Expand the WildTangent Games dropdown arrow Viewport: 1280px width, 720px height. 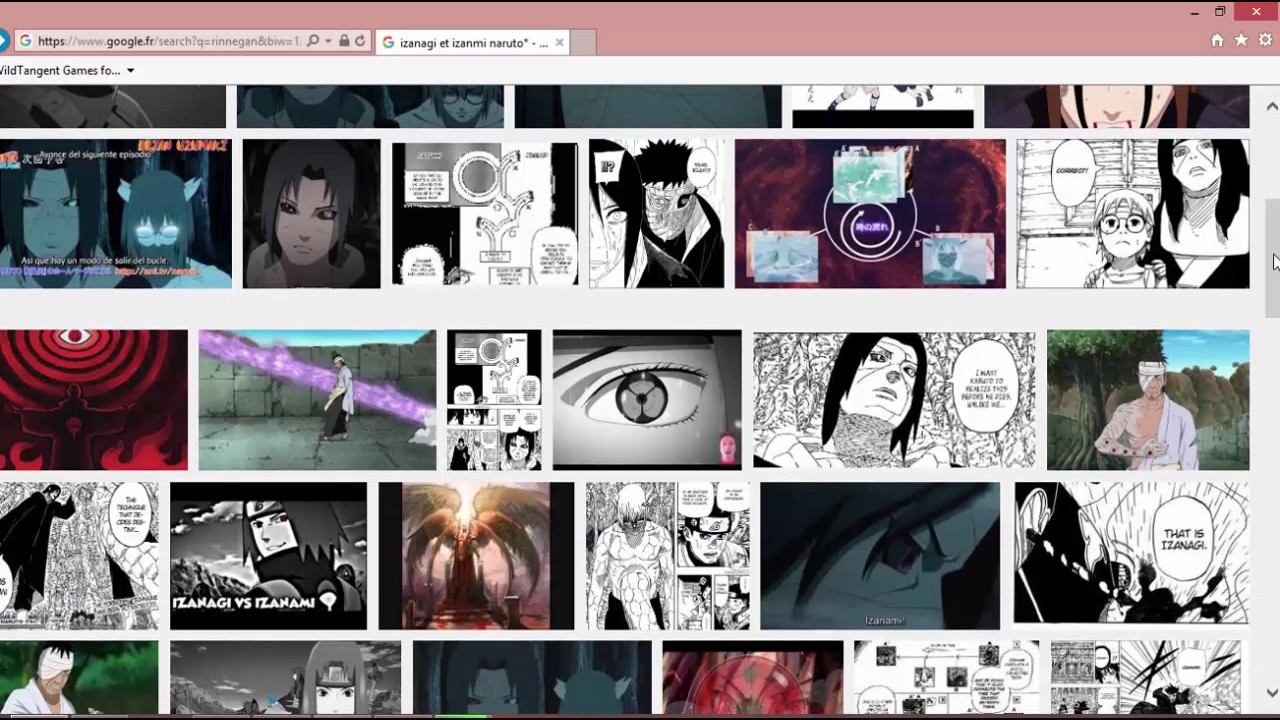130,71
